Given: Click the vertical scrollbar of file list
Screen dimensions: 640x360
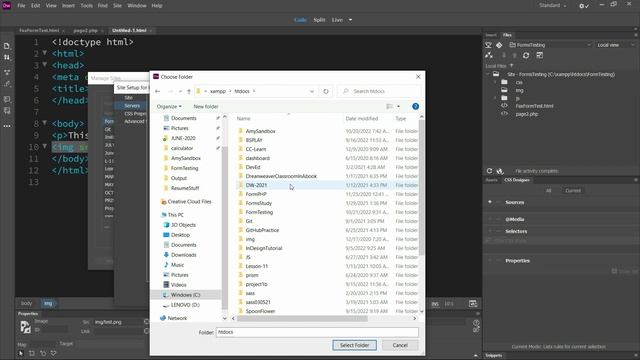Looking at the screenshot, I should (421, 188).
